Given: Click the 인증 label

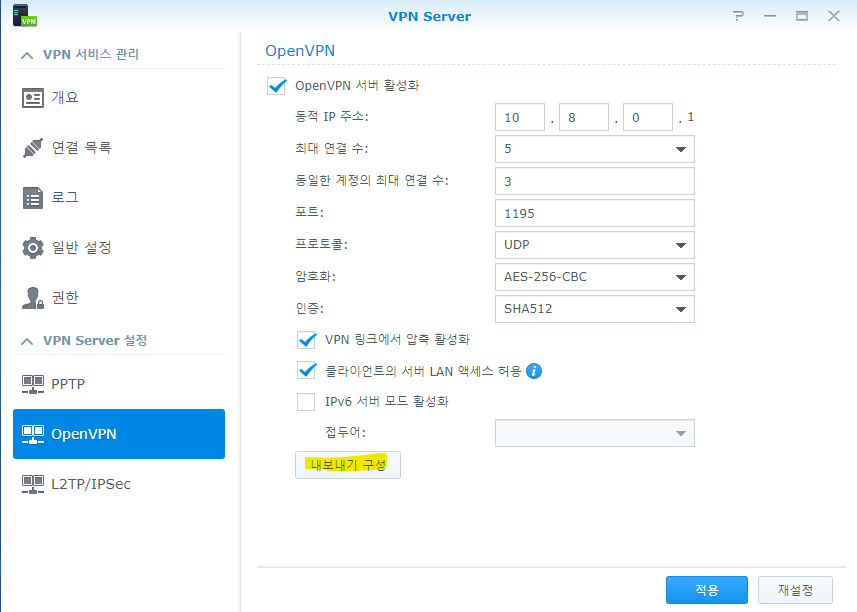Looking at the screenshot, I should [309, 309].
